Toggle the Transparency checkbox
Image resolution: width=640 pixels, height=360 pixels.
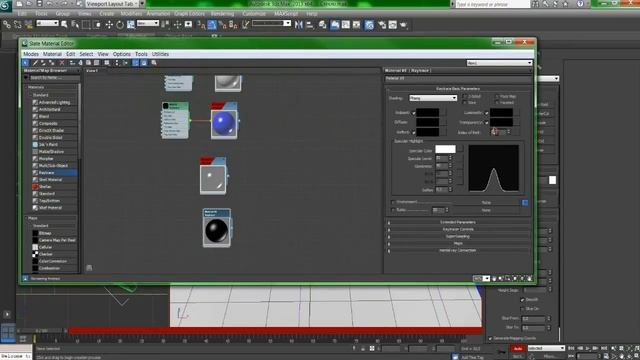click(x=487, y=122)
